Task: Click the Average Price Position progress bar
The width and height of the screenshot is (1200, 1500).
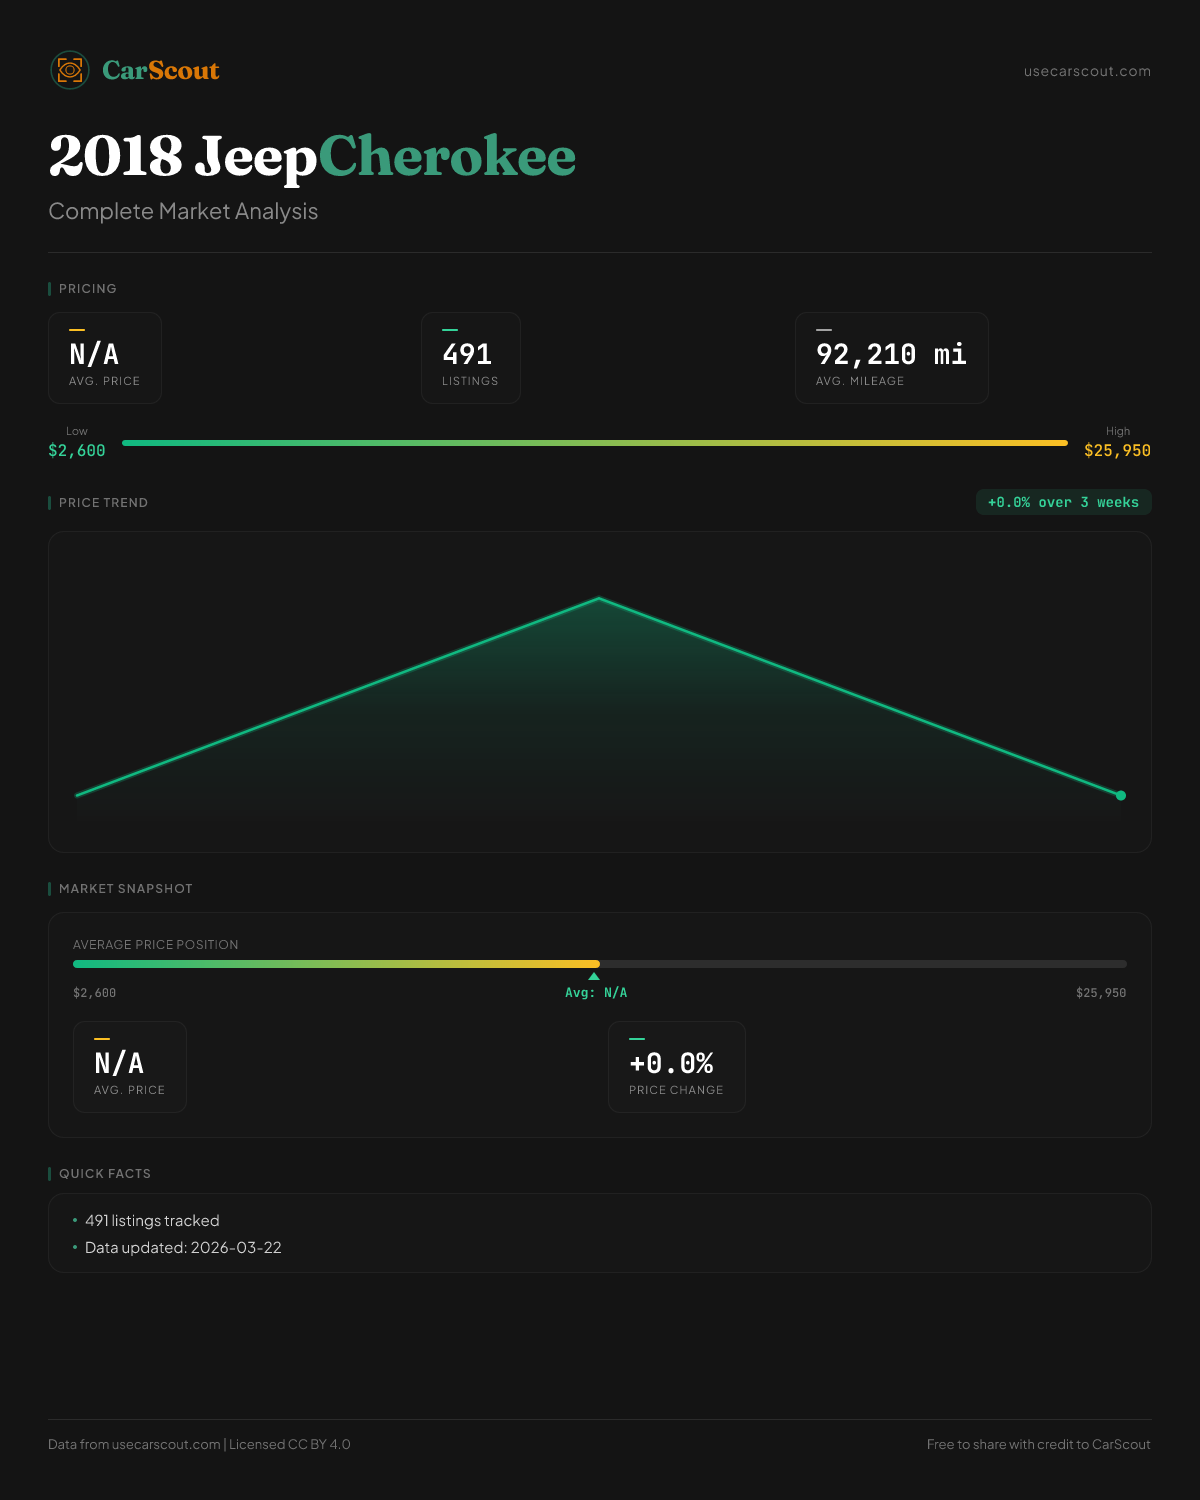Action: click(600, 964)
